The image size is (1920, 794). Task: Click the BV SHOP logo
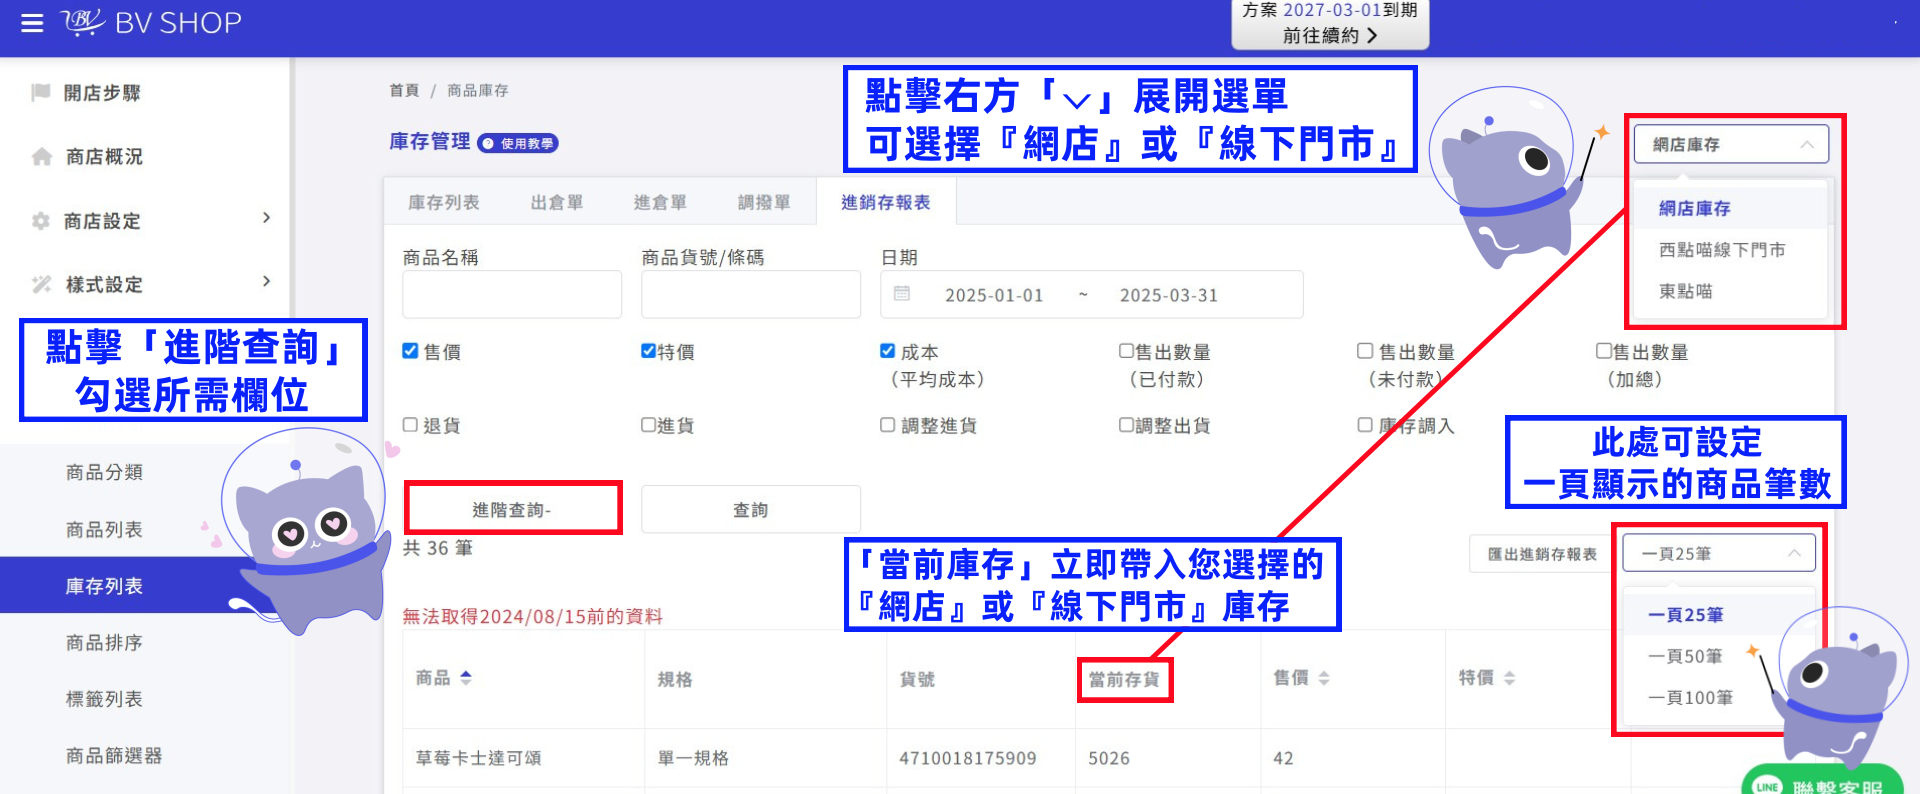151,22
